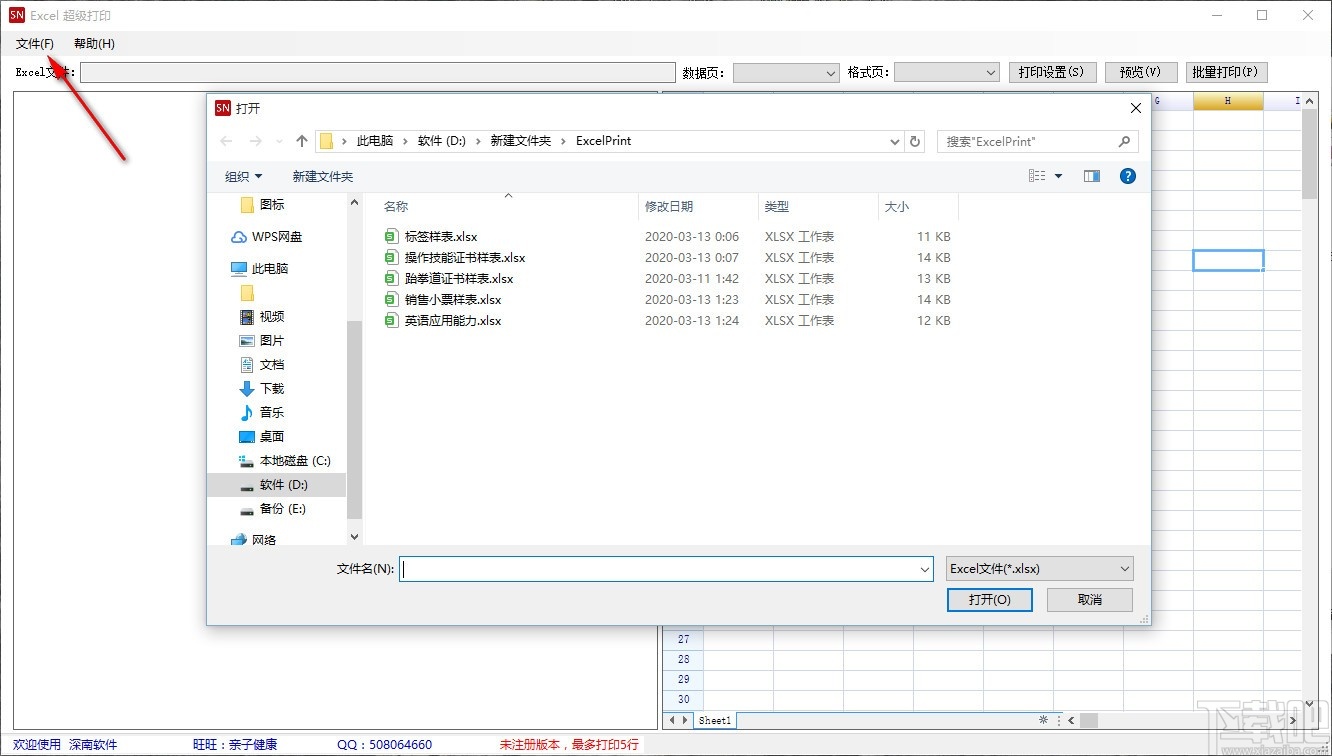Click the 批量打印(P) button
This screenshot has height=756, width=1332.
pyautogui.click(x=1226, y=72)
